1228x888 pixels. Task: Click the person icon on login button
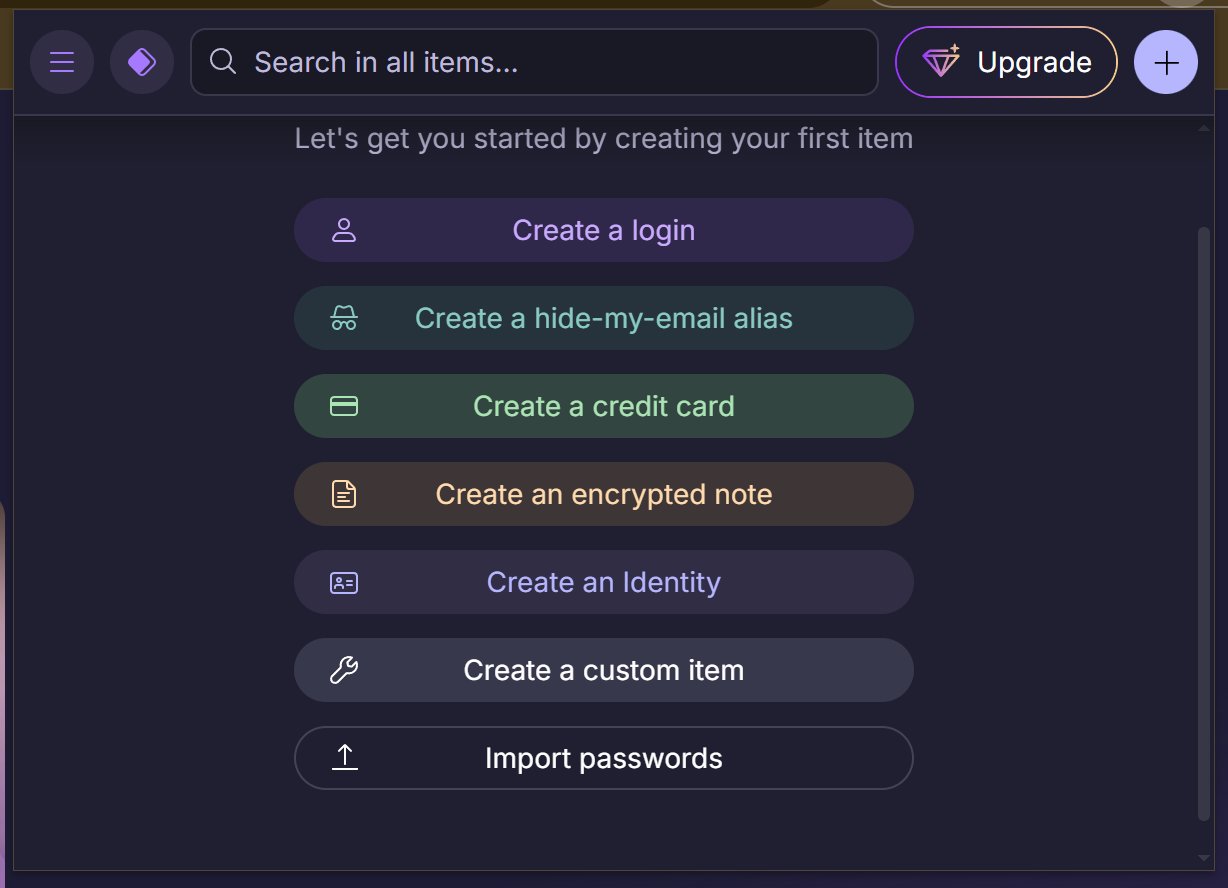coord(344,231)
